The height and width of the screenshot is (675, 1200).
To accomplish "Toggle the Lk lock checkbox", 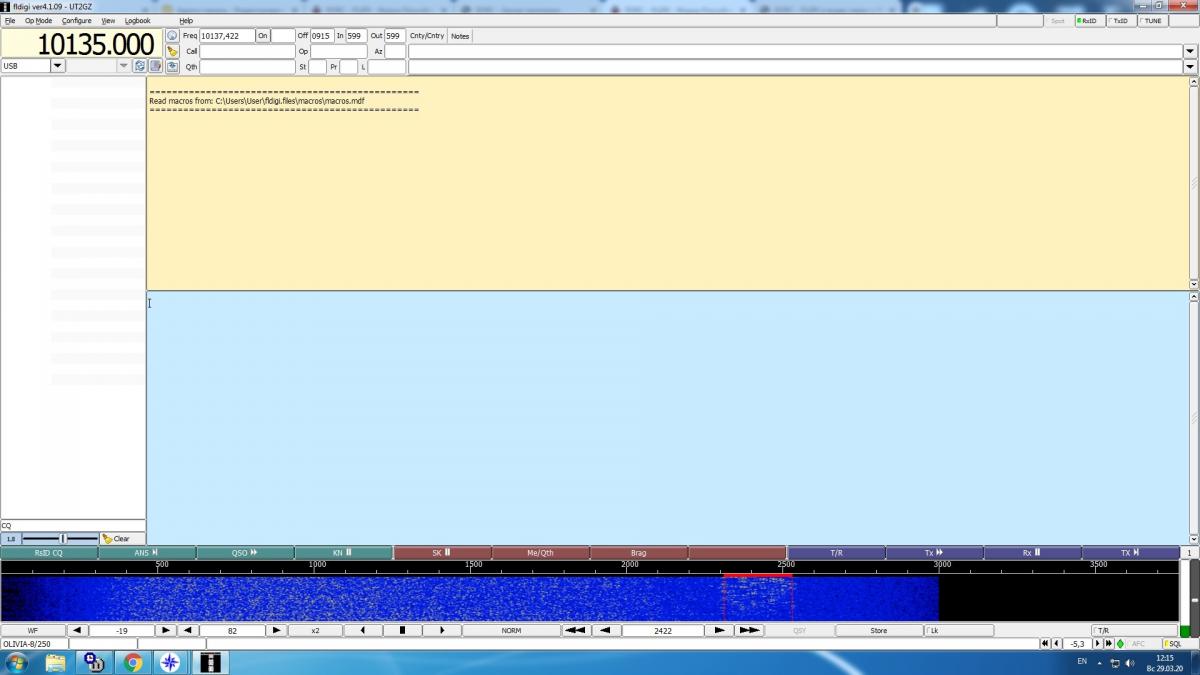I will tap(959, 631).
